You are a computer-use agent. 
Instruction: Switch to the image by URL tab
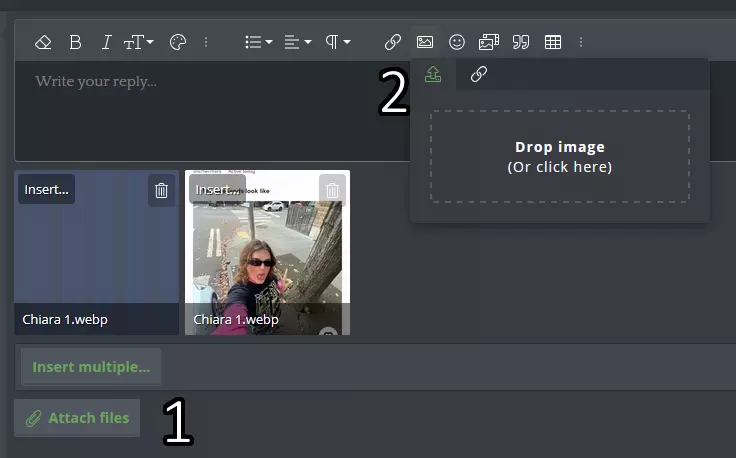pyautogui.click(x=479, y=74)
